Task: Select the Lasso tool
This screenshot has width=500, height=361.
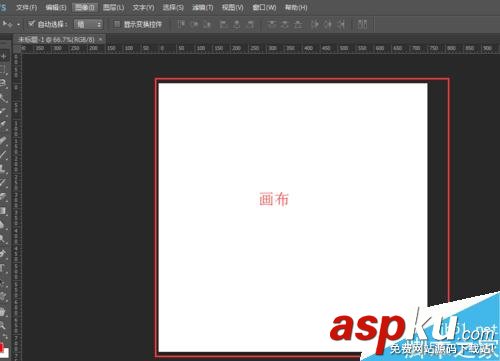Action: click(x=3, y=84)
